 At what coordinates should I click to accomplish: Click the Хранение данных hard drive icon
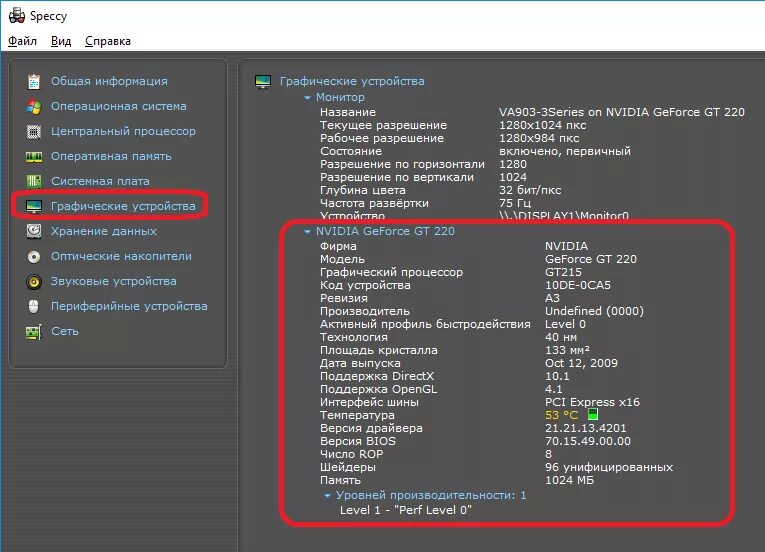pos(34,231)
